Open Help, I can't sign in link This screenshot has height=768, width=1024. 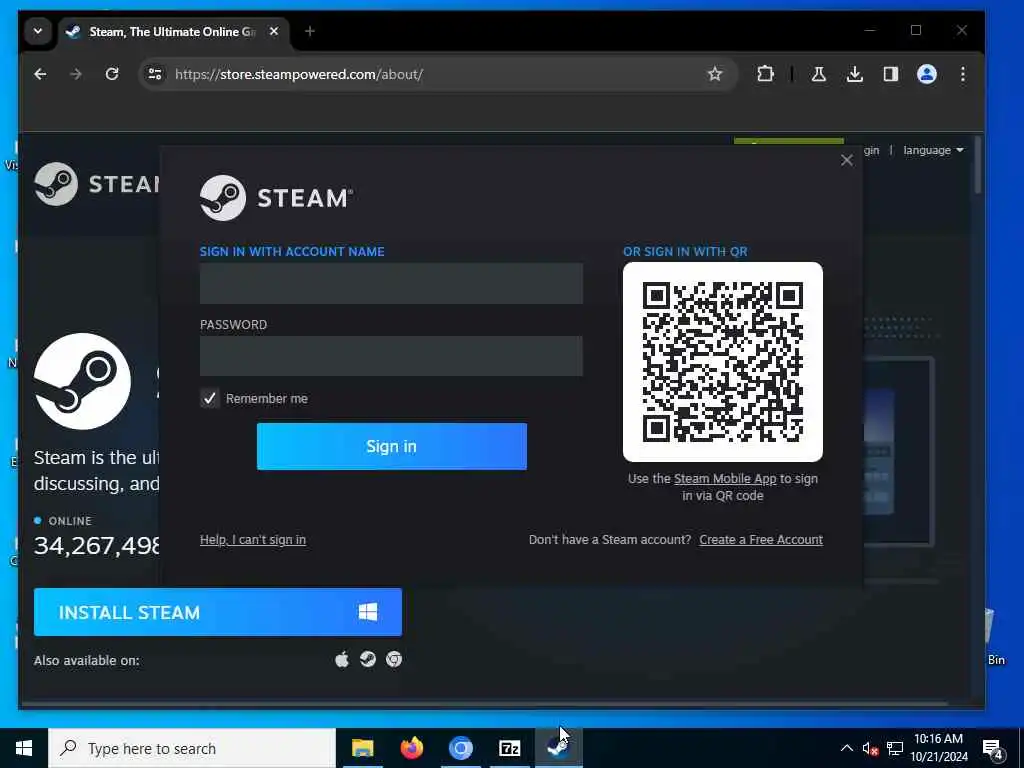pyautogui.click(x=253, y=540)
